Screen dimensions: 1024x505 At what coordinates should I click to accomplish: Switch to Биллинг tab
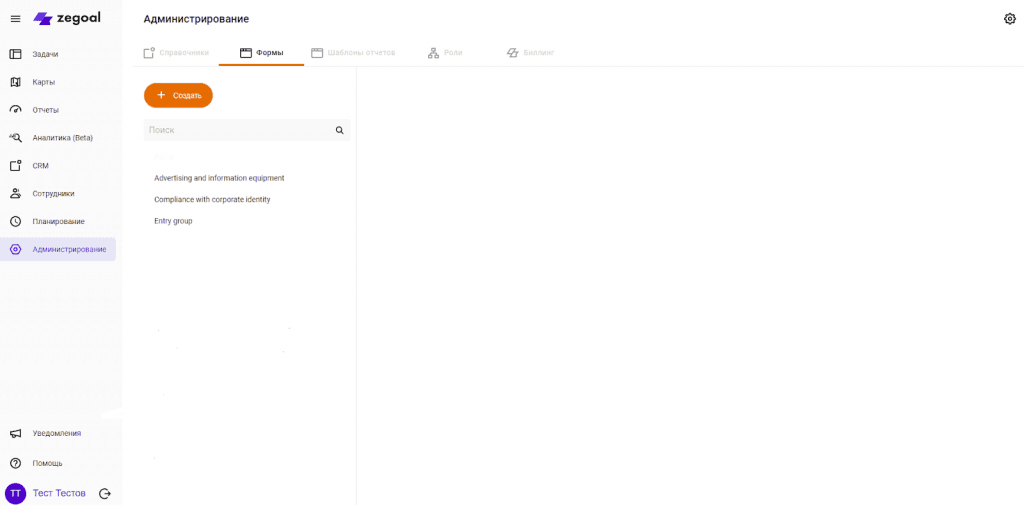(x=530, y=52)
